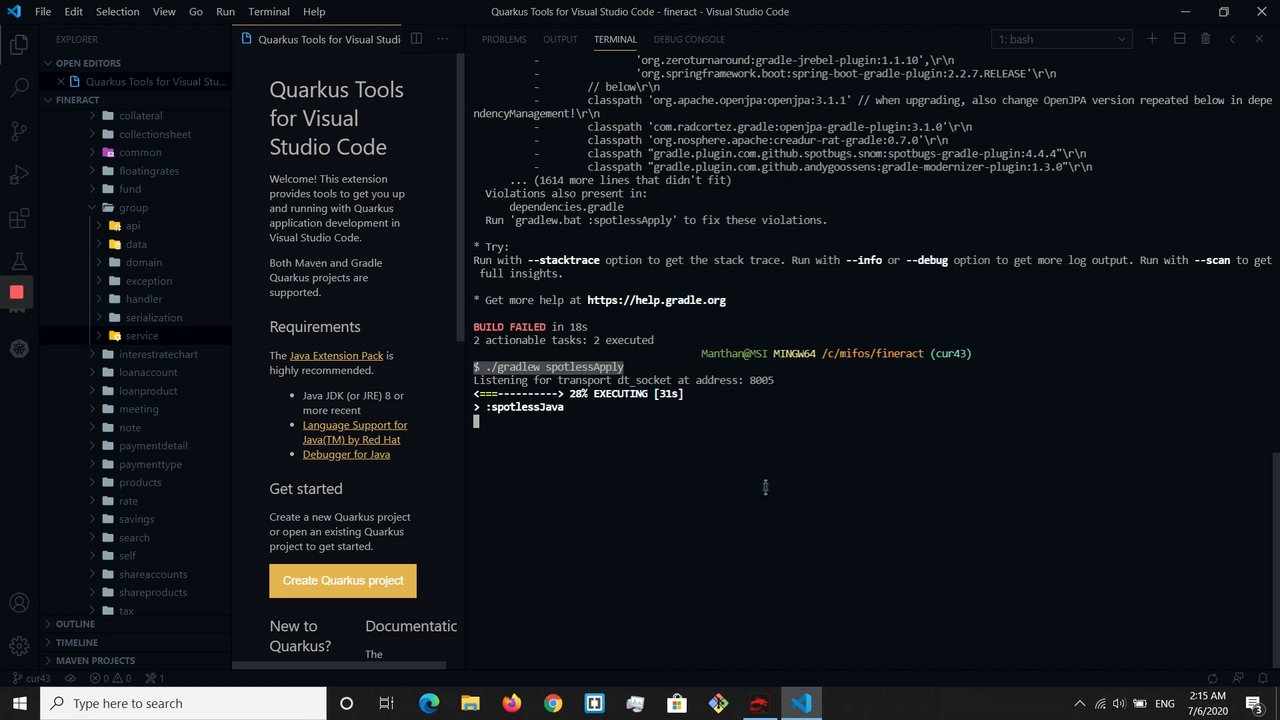1280x720 pixels.
Task: Split the editor right
Action: pos(416,39)
